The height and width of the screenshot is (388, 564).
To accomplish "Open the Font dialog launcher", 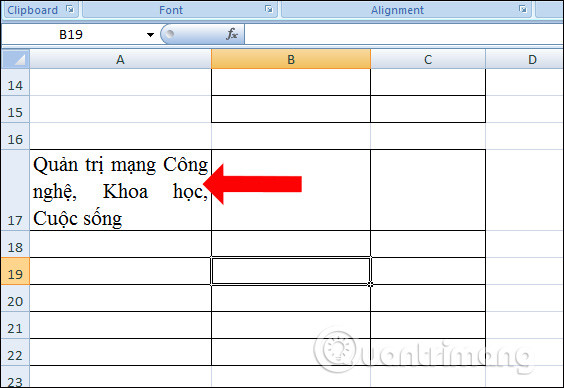I will (269, 9).
